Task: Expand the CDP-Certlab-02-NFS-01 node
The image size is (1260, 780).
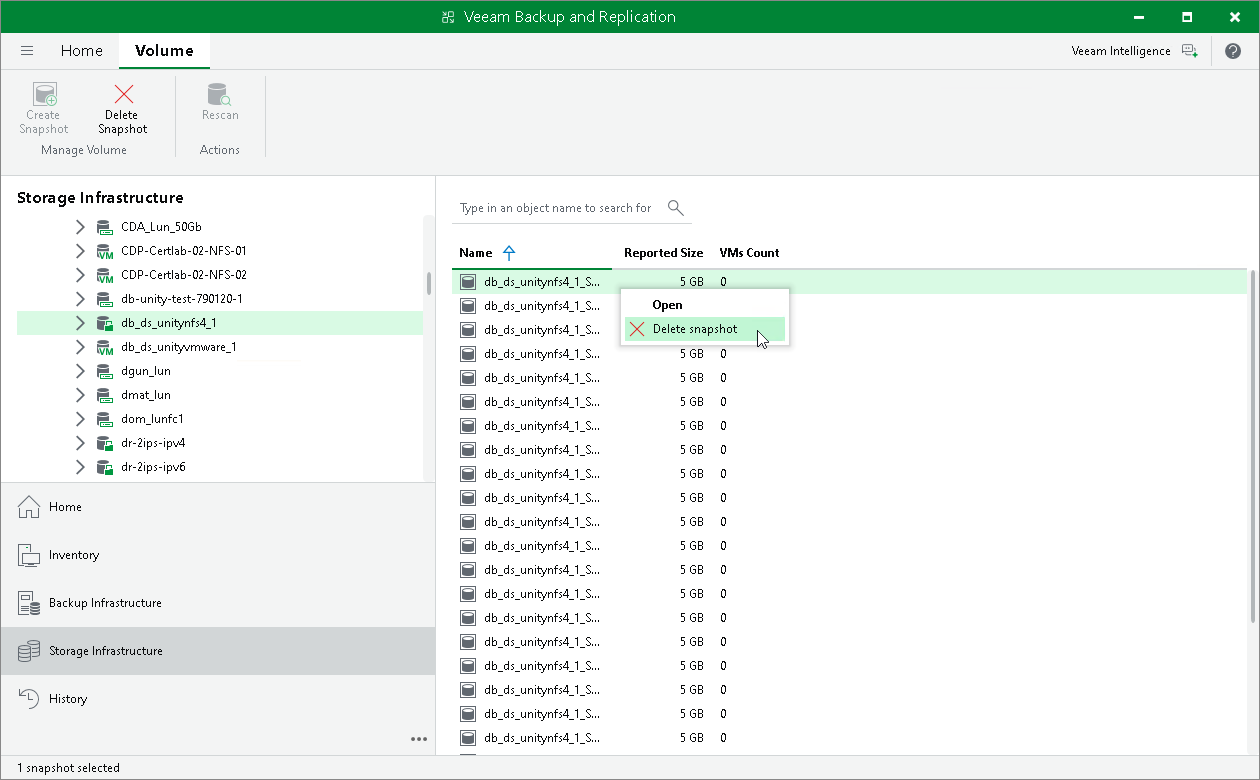Action: (80, 251)
